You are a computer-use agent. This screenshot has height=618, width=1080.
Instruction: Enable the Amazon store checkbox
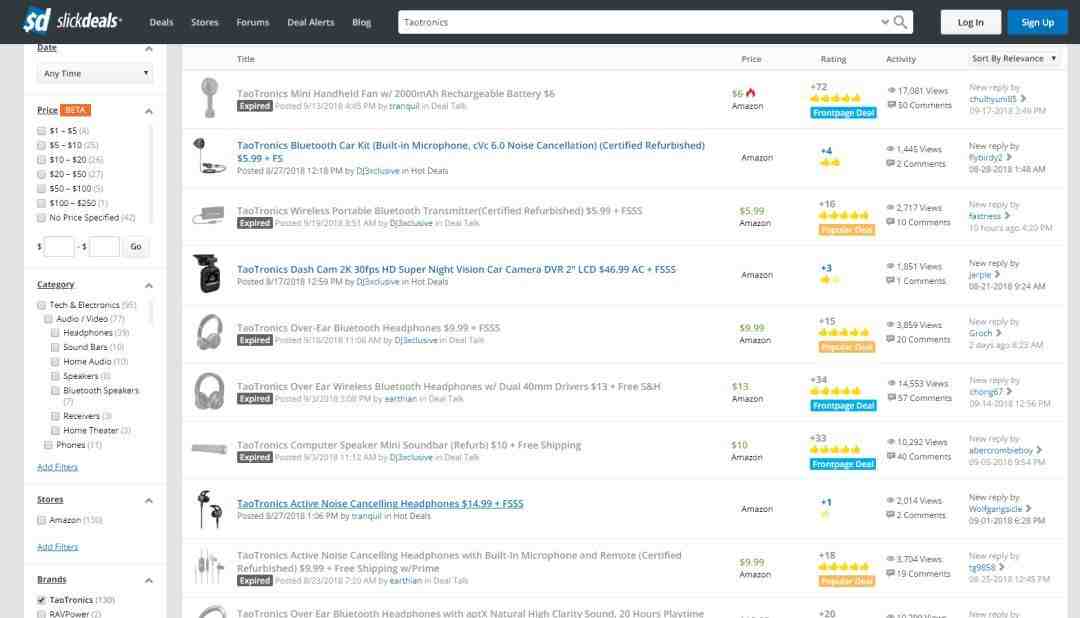click(41, 520)
